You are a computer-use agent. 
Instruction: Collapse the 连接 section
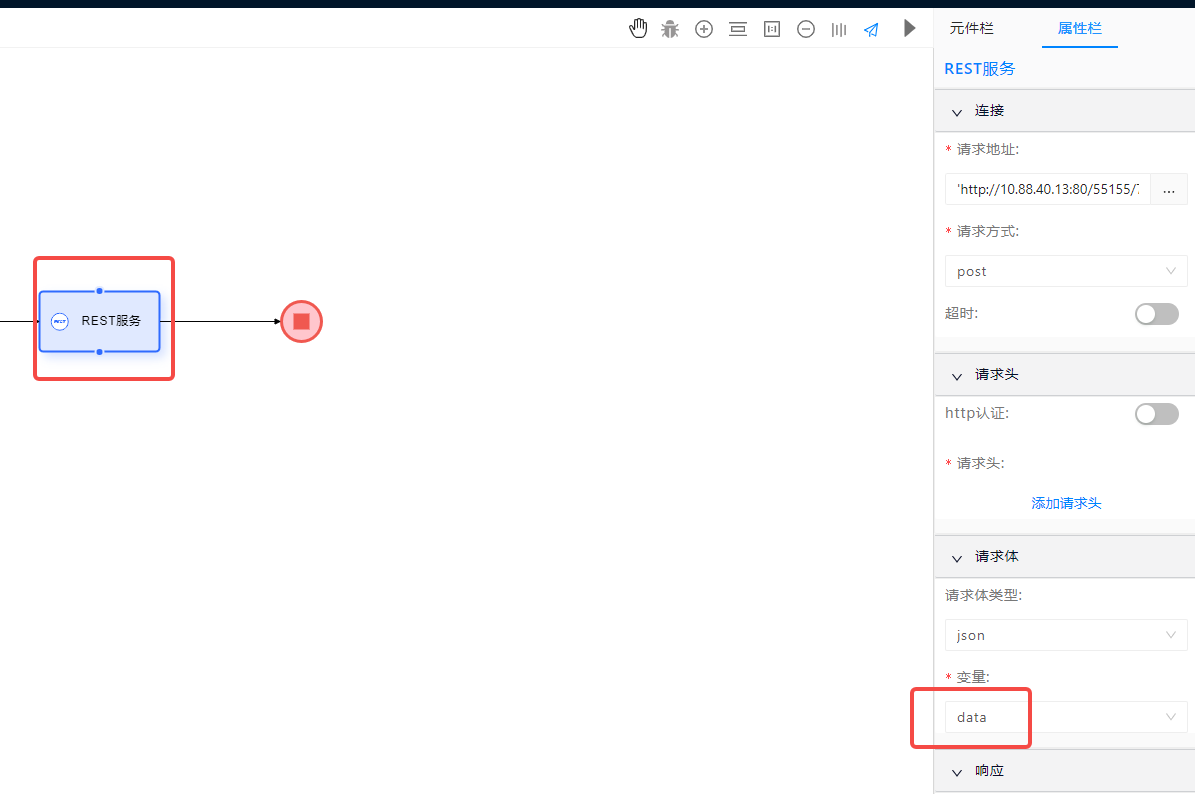pos(957,111)
